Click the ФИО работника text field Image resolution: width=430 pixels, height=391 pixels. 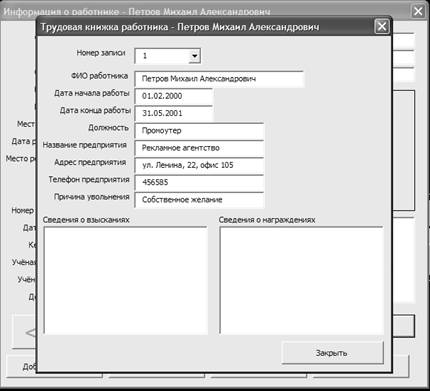point(219,79)
